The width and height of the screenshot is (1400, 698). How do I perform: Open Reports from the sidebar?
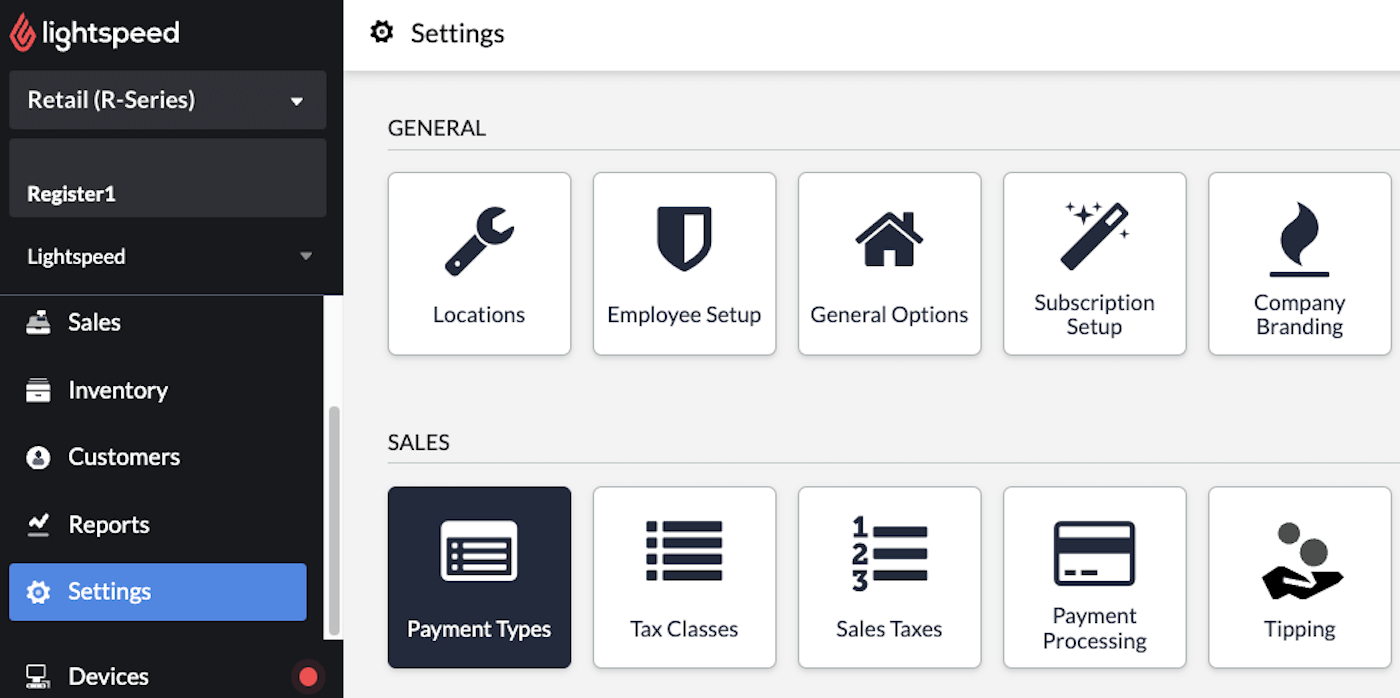(x=108, y=525)
